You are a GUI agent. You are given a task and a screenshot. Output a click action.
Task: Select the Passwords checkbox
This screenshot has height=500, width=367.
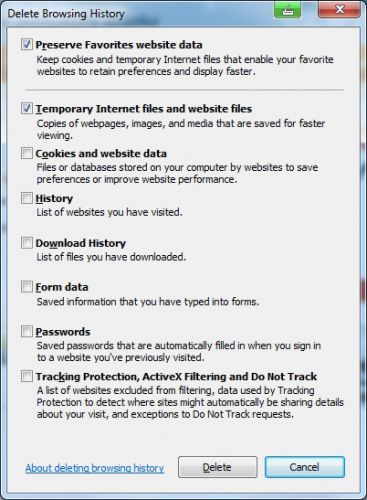click(x=27, y=331)
